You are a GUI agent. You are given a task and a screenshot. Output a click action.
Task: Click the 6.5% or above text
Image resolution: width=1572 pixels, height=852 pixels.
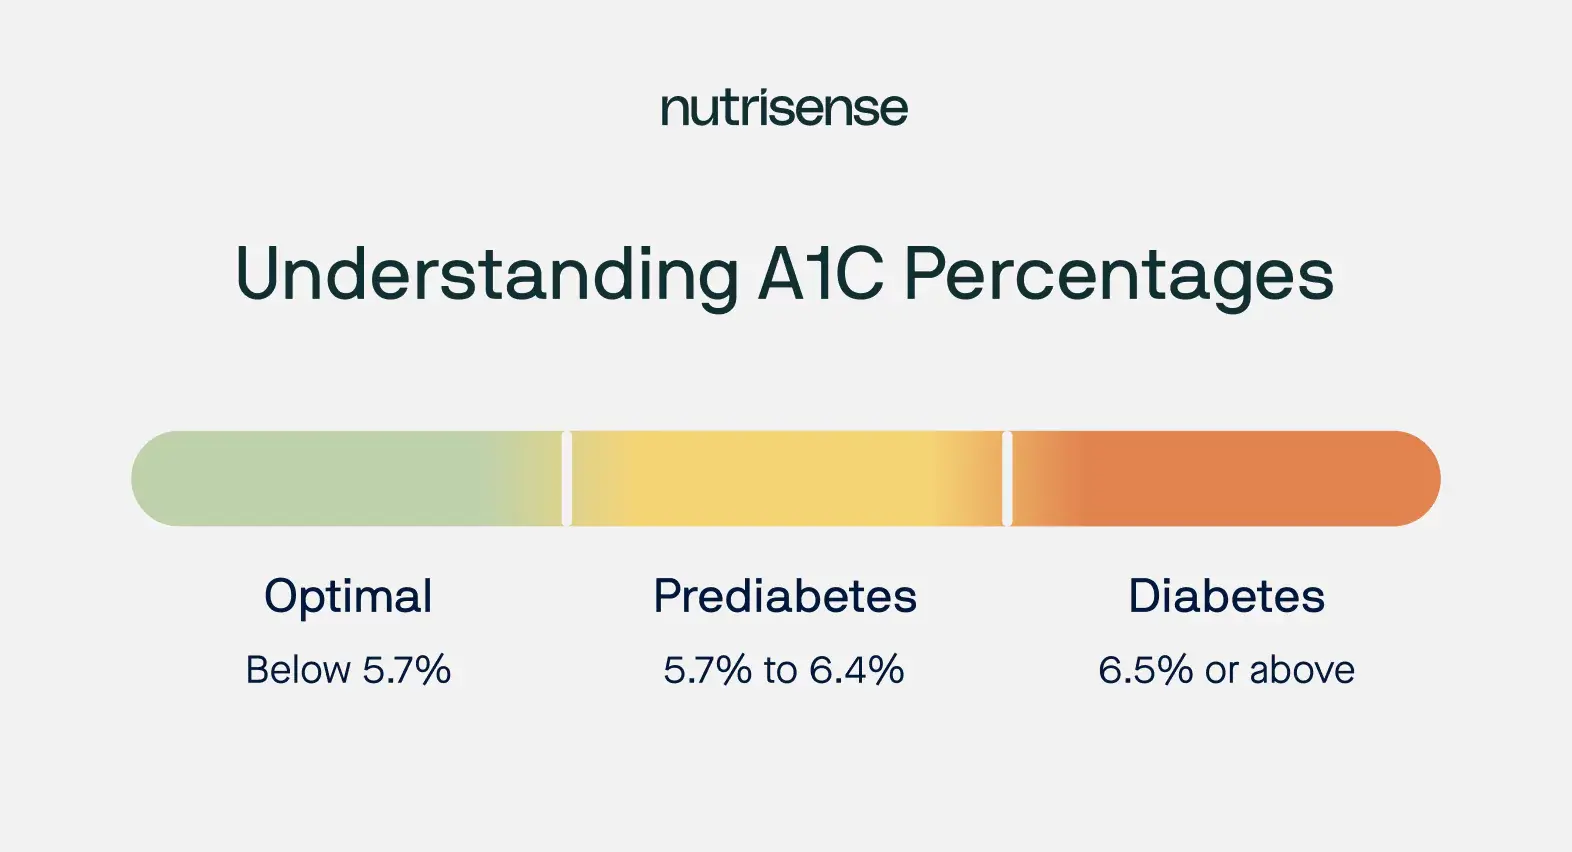(1226, 670)
